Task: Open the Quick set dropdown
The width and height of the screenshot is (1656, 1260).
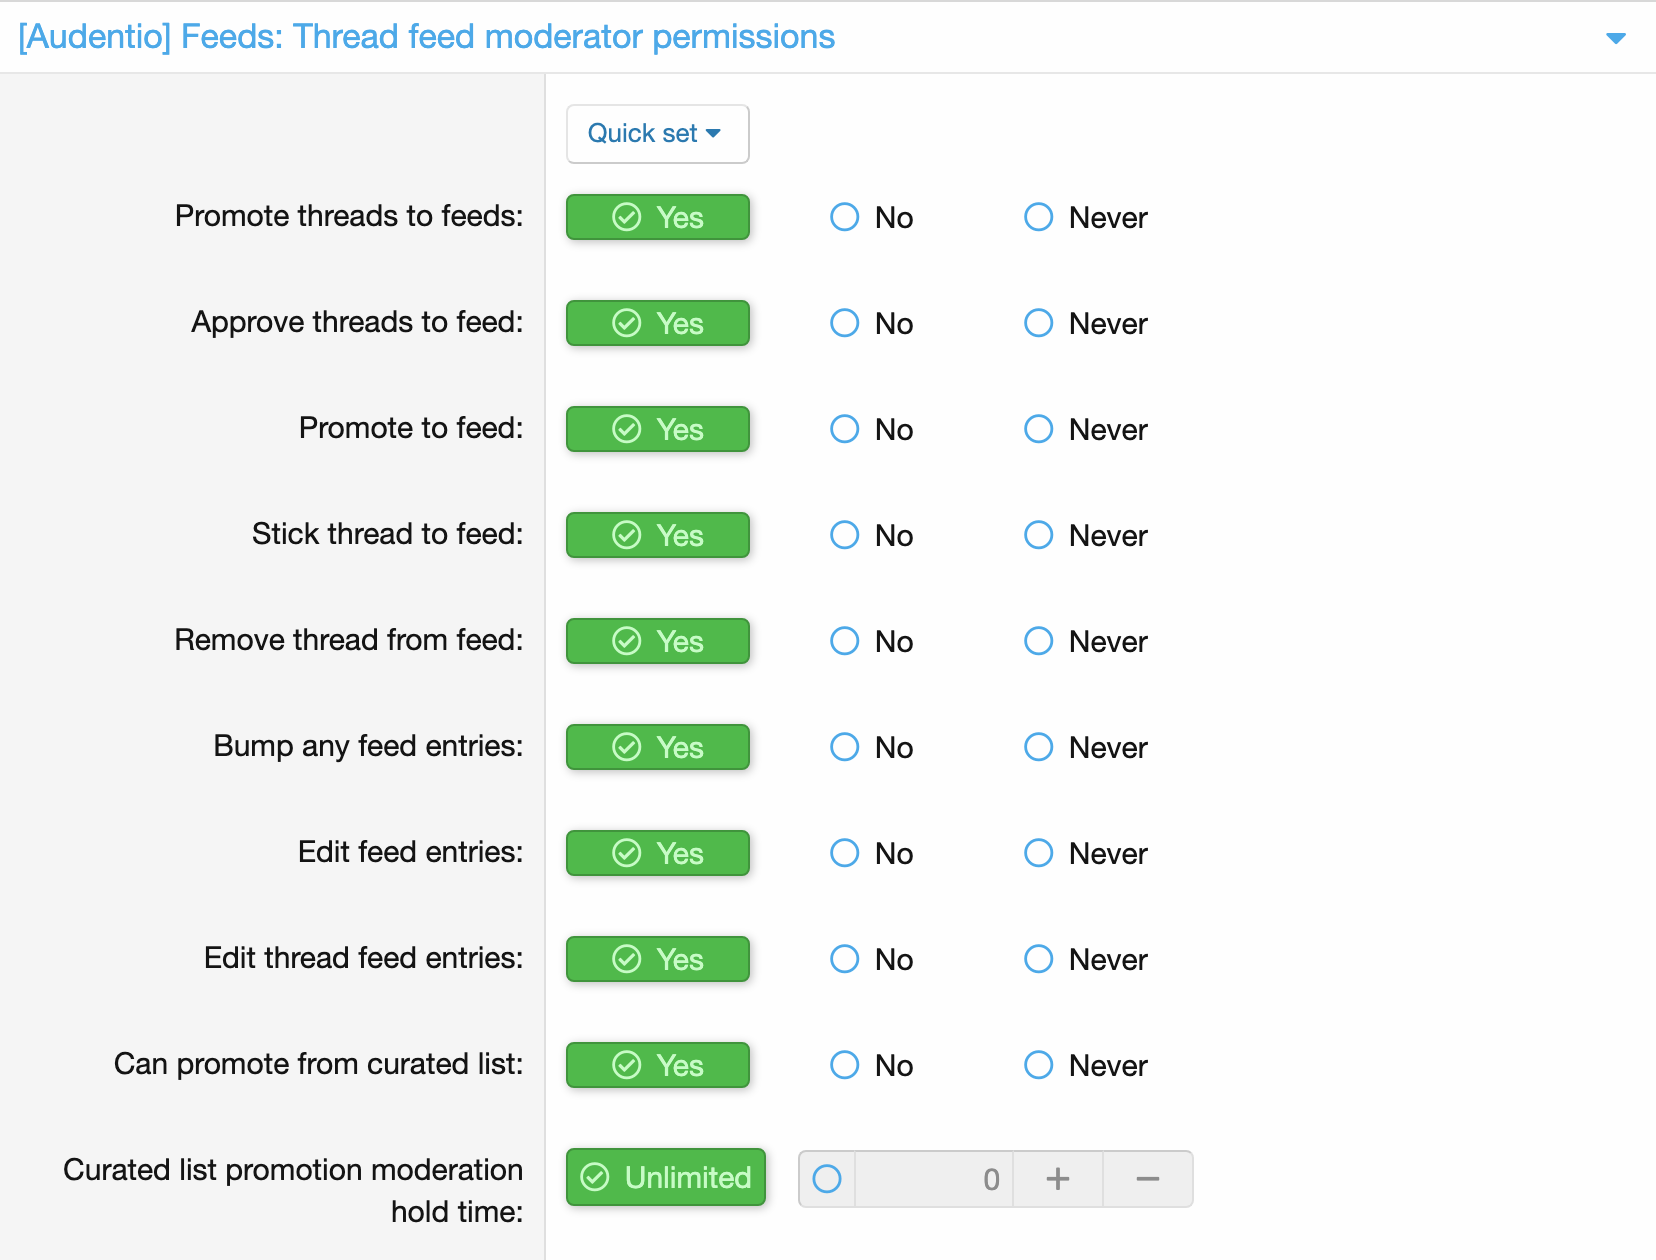Action: pos(656,133)
